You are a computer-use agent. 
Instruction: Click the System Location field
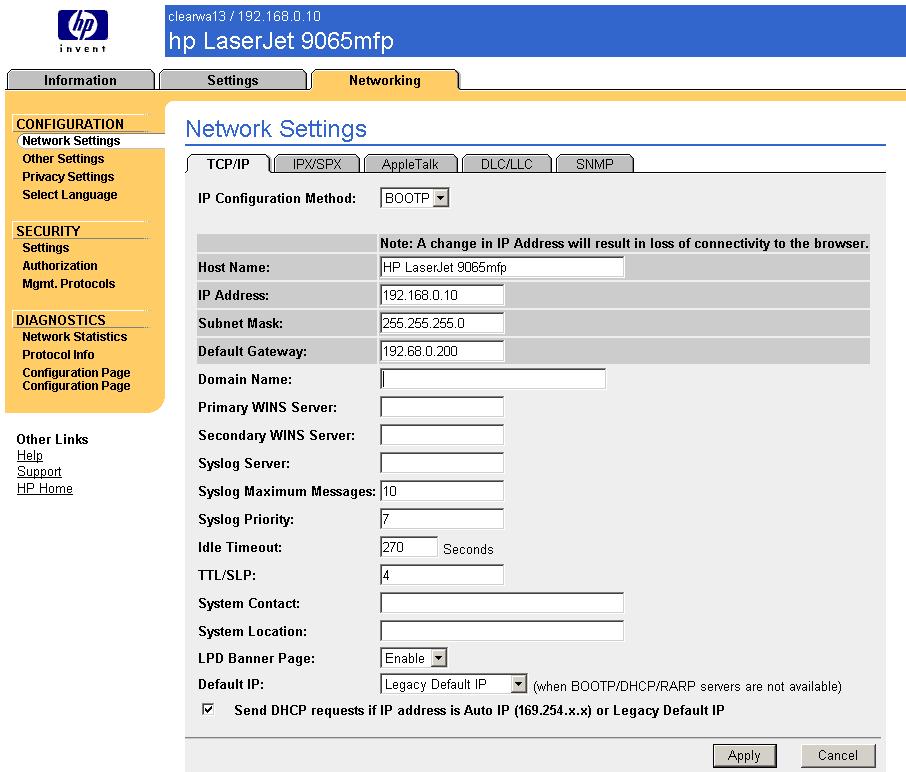coord(502,631)
